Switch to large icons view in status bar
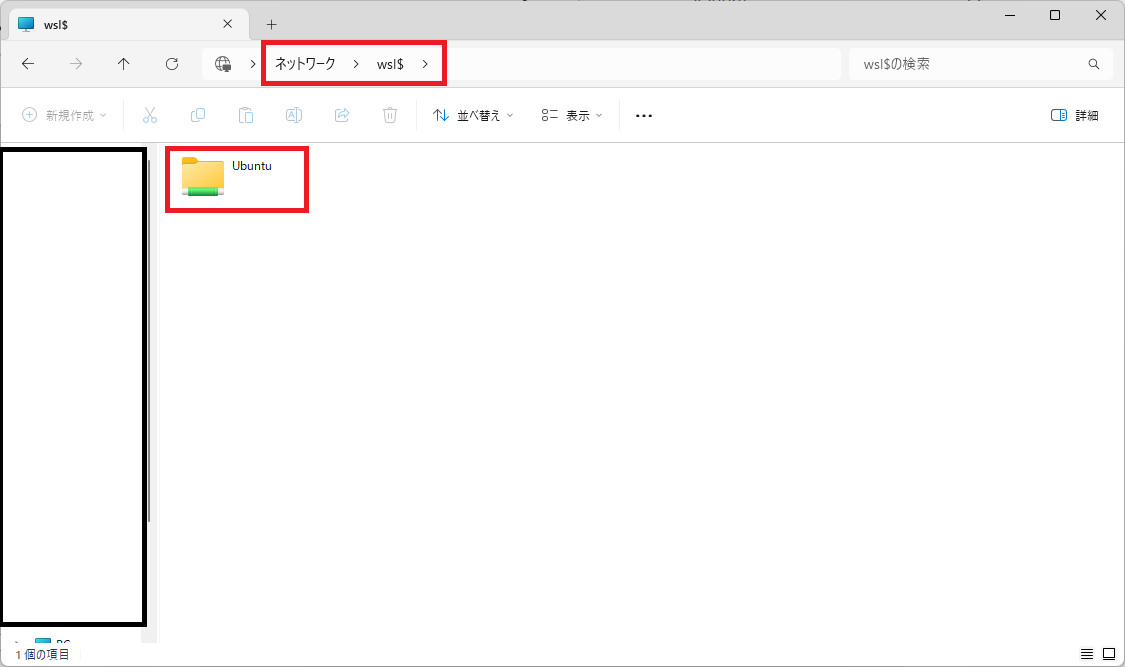1125x667 pixels. pyautogui.click(x=1108, y=654)
